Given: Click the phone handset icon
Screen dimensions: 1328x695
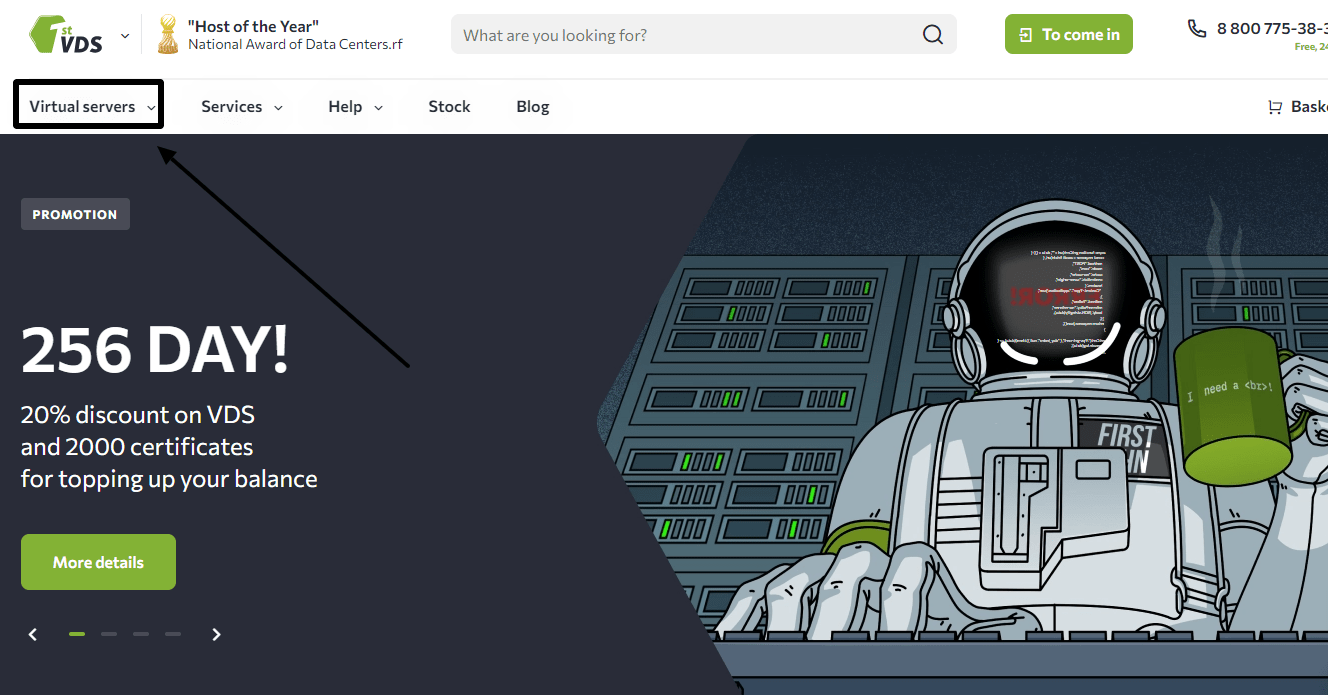Looking at the screenshot, I should pyautogui.click(x=1196, y=28).
